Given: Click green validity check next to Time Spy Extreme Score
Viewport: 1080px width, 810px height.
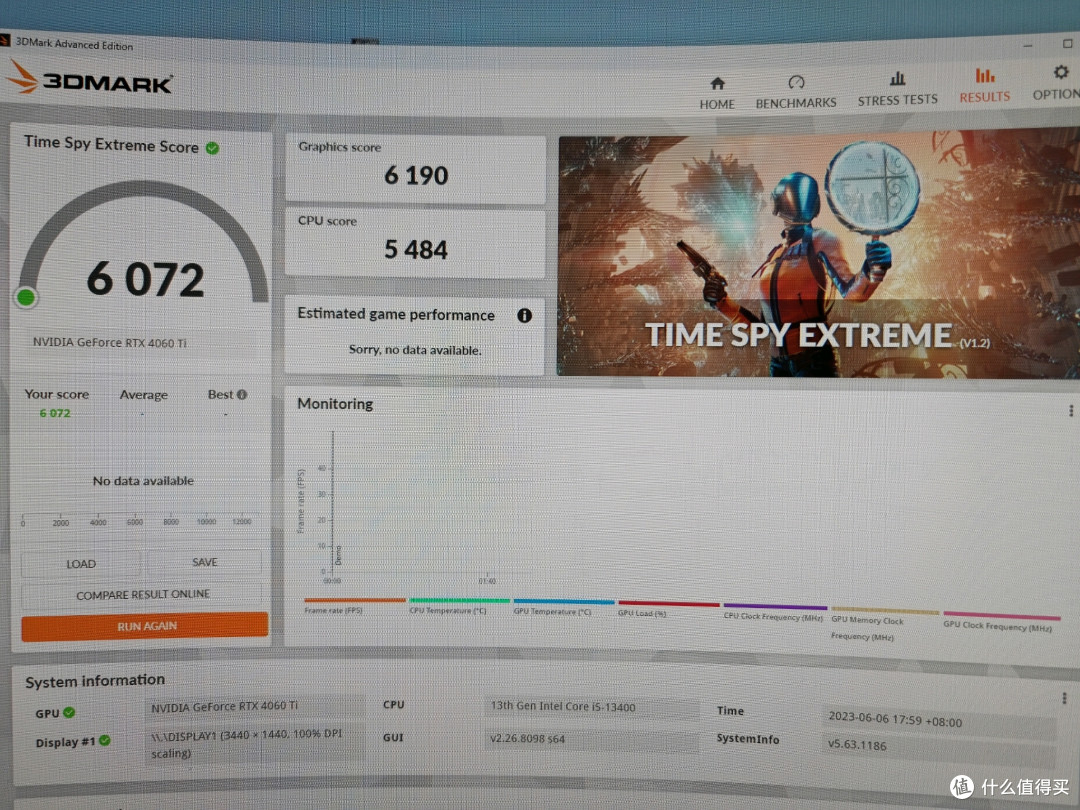Looking at the screenshot, I should point(213,148).
